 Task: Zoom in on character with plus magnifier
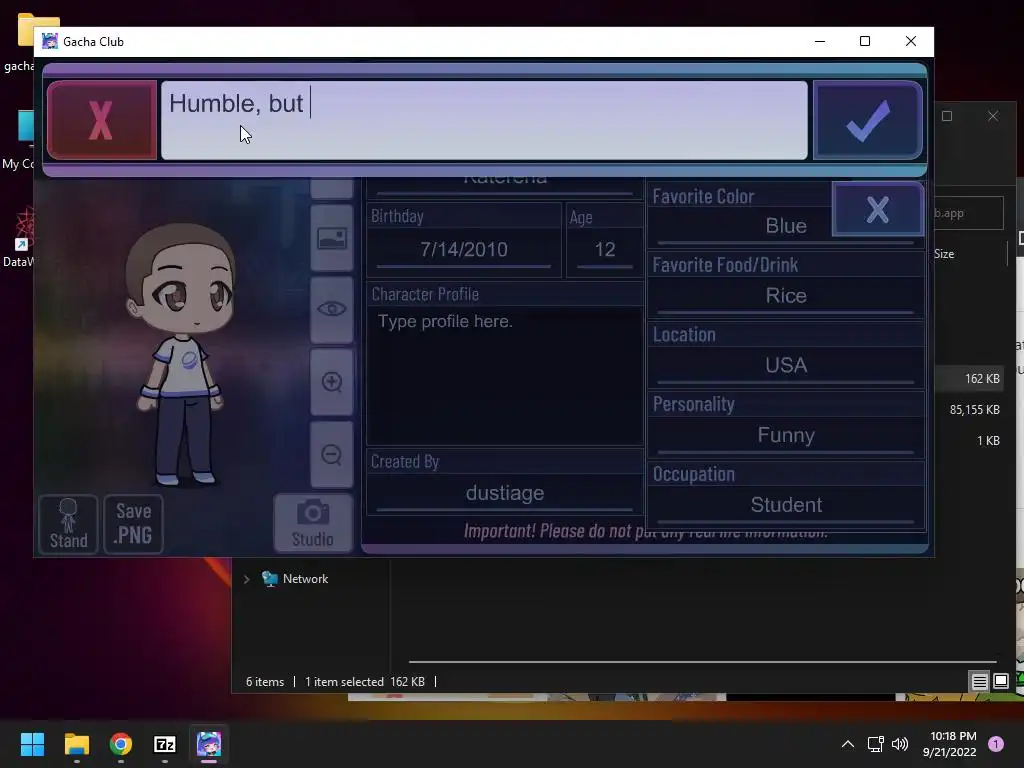(x=332, y=382)
